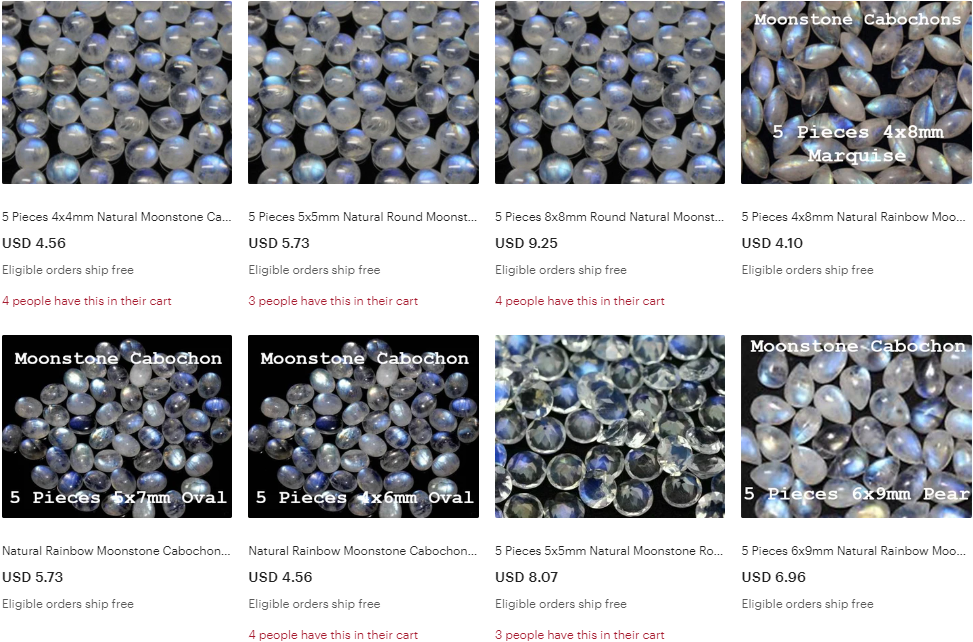The image size is (973, 642).
Task: Open the 4x8mm Marquise cabochons image
Action: click(x=856, y=92)
